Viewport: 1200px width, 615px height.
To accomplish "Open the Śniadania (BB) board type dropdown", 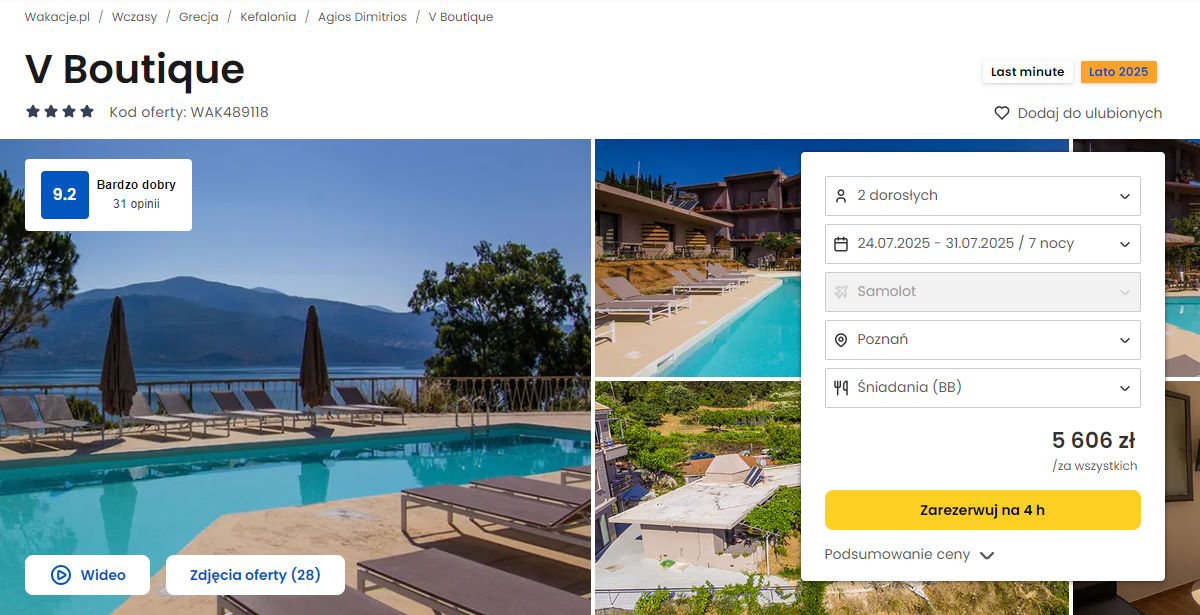I will [983, 388].
